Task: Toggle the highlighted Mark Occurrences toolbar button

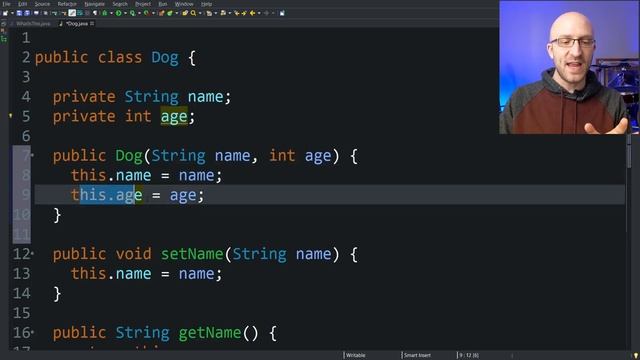Action: (72, 13)
